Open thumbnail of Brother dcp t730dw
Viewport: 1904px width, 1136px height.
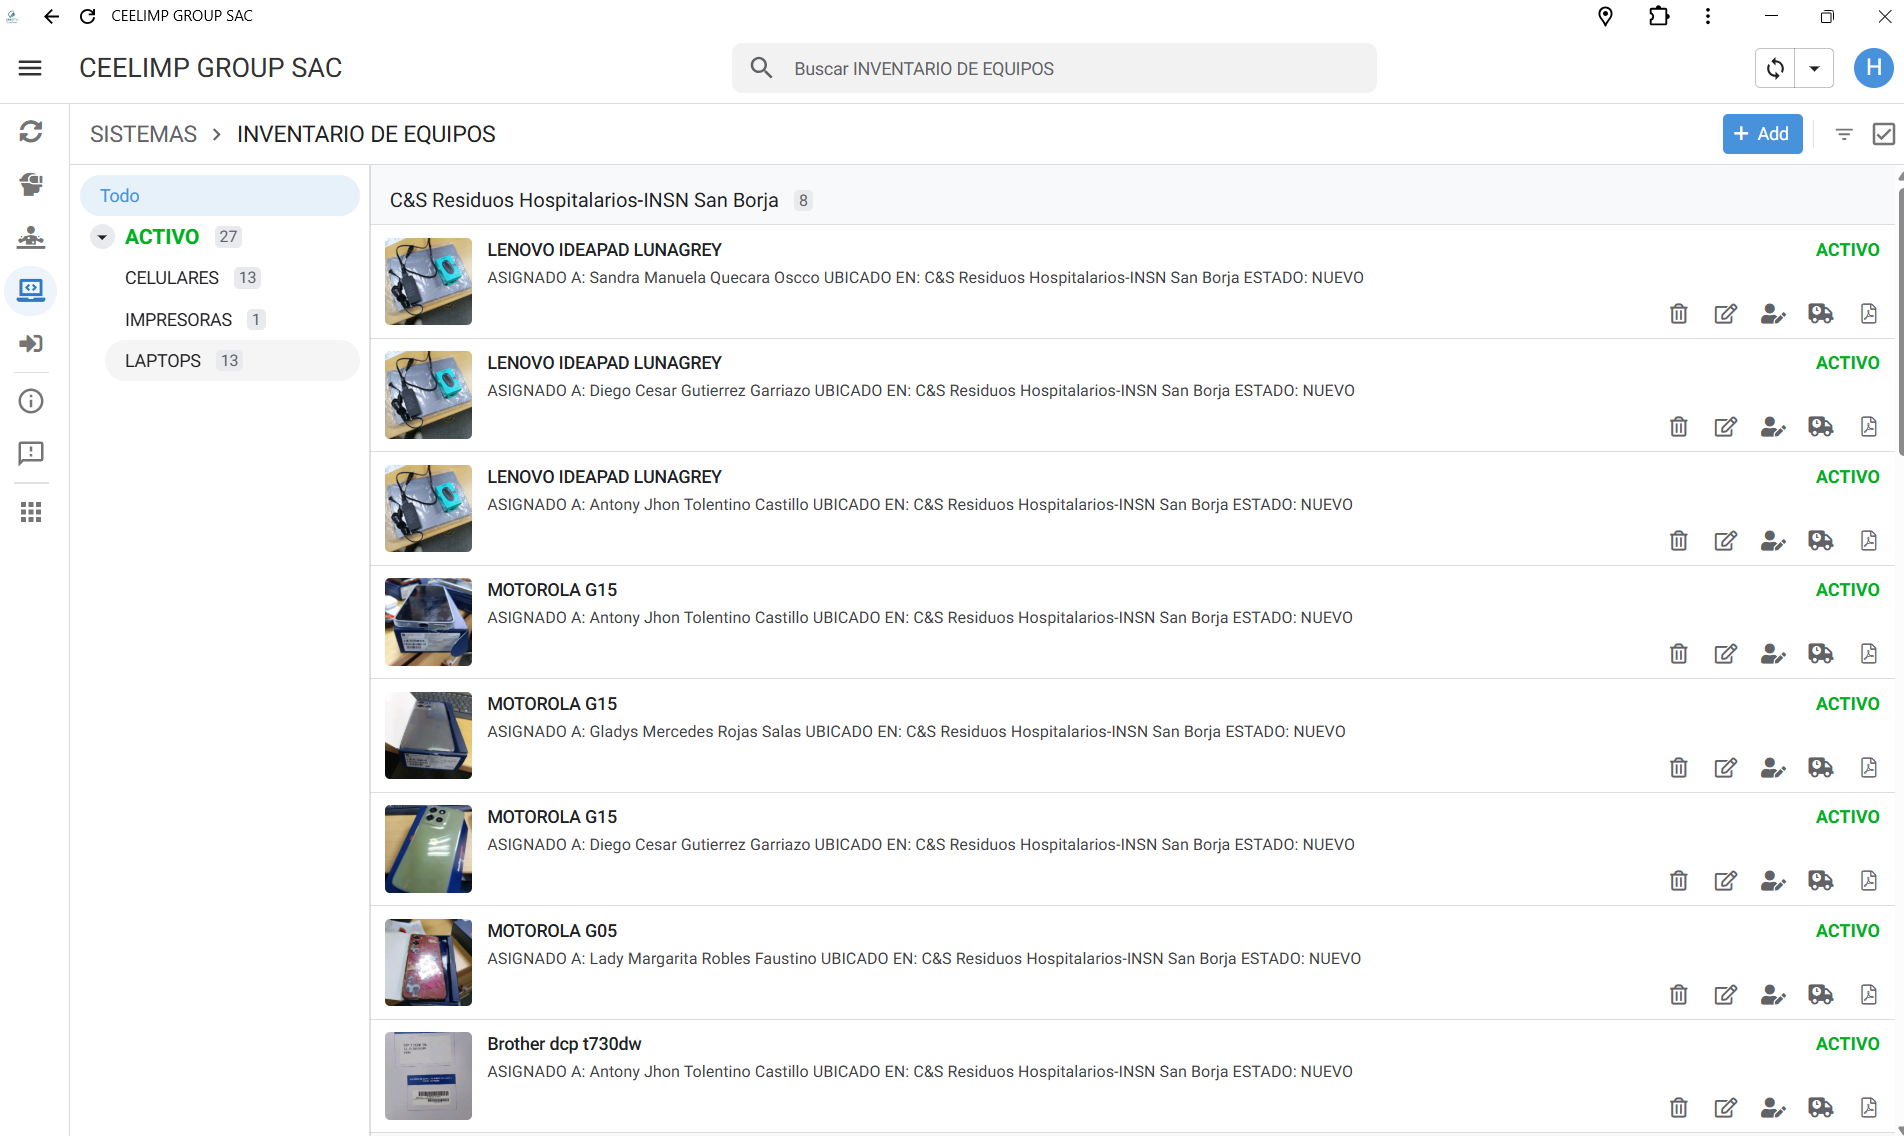pos(428,1076)
